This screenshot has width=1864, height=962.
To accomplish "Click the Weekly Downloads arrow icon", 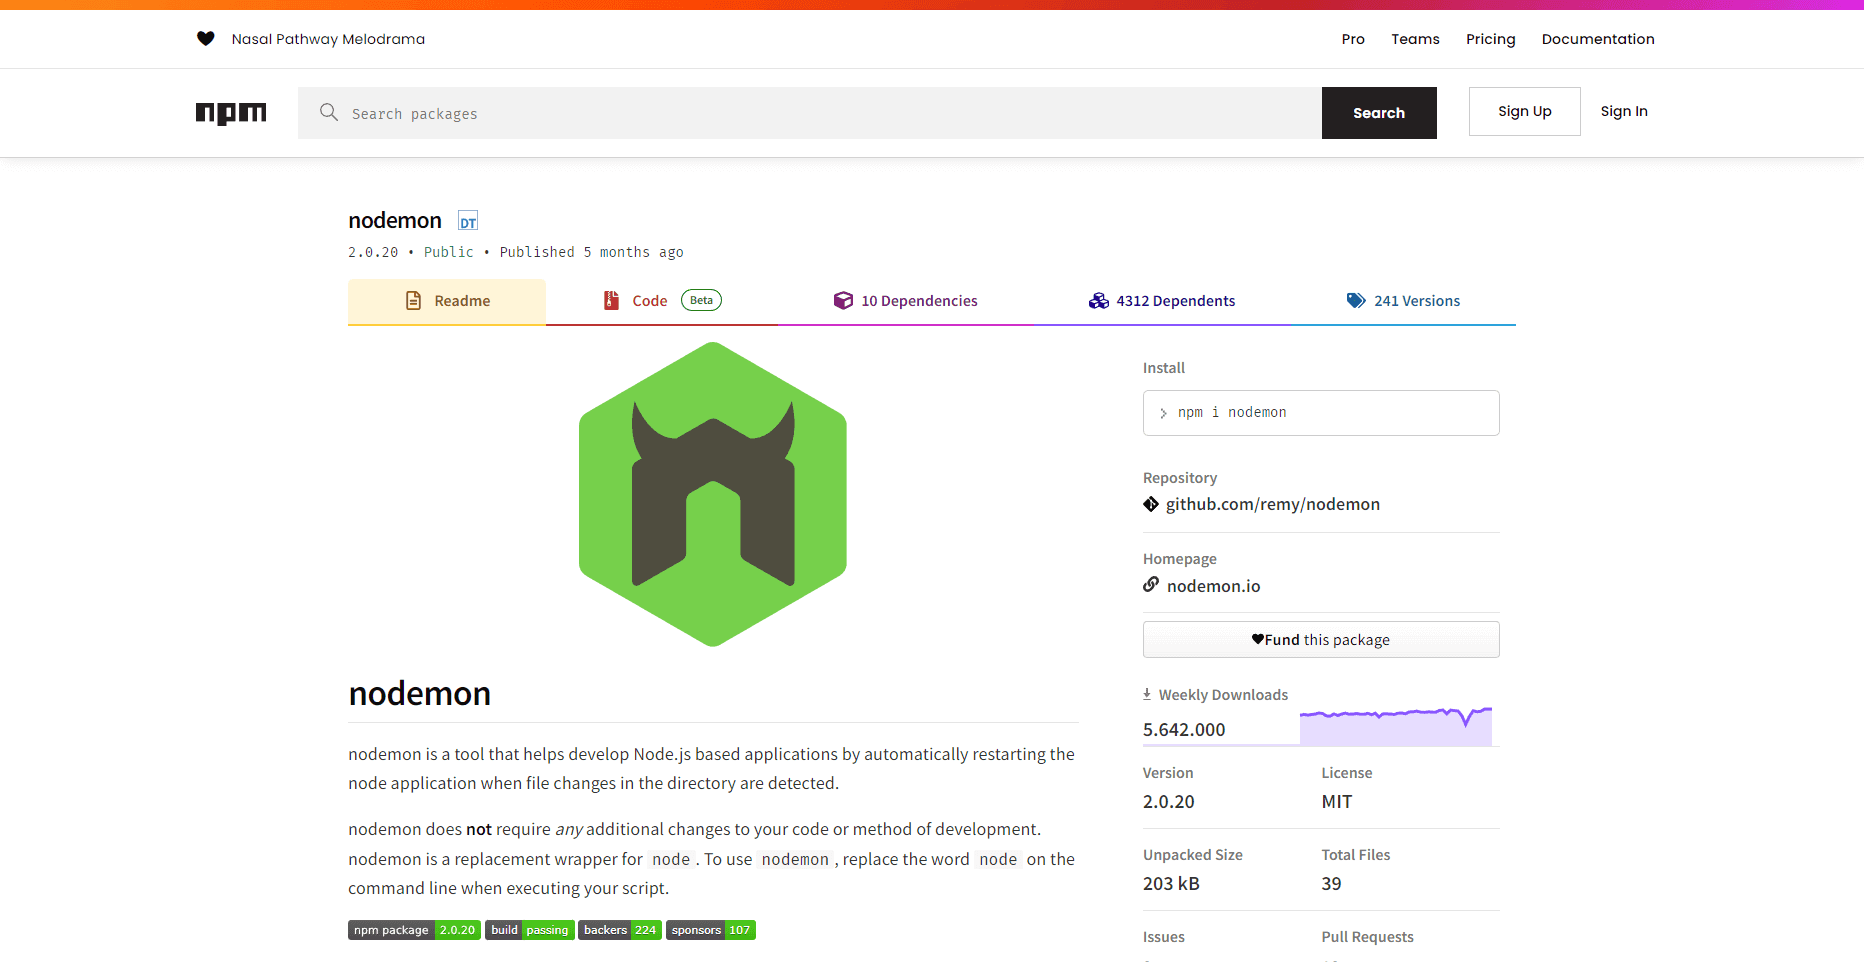I will tap(1147, 694).
